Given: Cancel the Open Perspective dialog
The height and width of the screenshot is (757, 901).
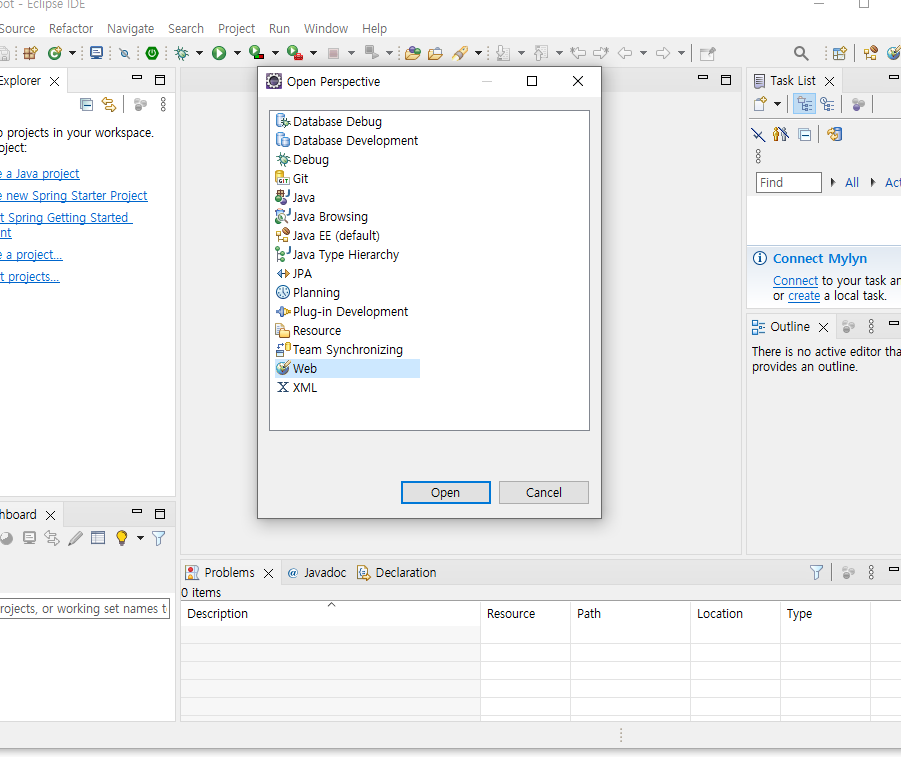Looking at the screenshot, I should pyautogui.click(x=544, y=492).
